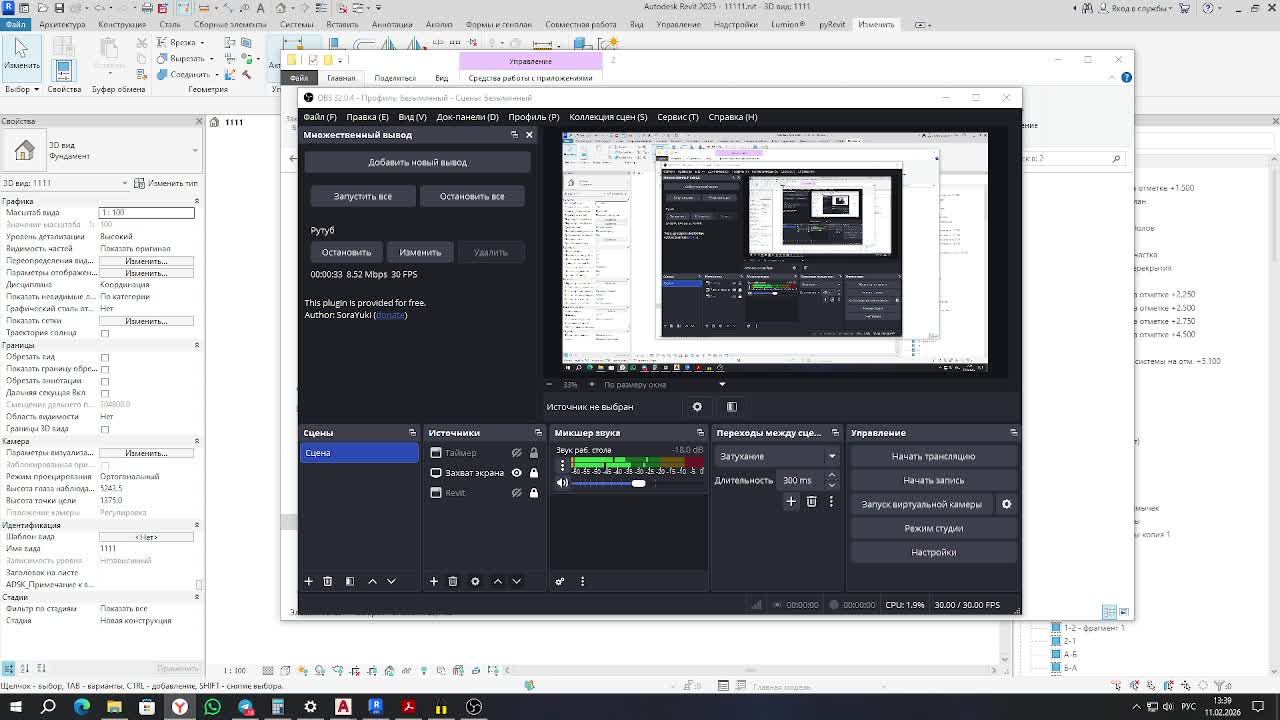1280x720 pixels.
Task: Move the source down in Sources dock
Action: (x=516, y=581)
